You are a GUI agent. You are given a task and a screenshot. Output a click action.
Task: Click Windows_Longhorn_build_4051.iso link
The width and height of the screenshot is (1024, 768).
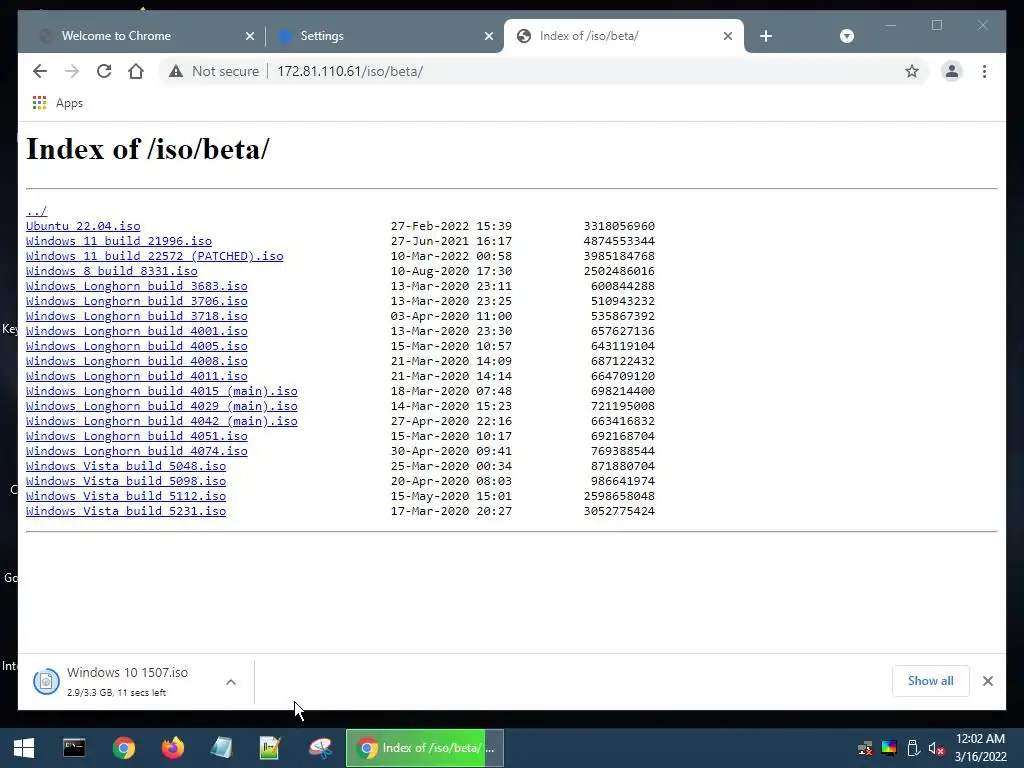point(136,436)
